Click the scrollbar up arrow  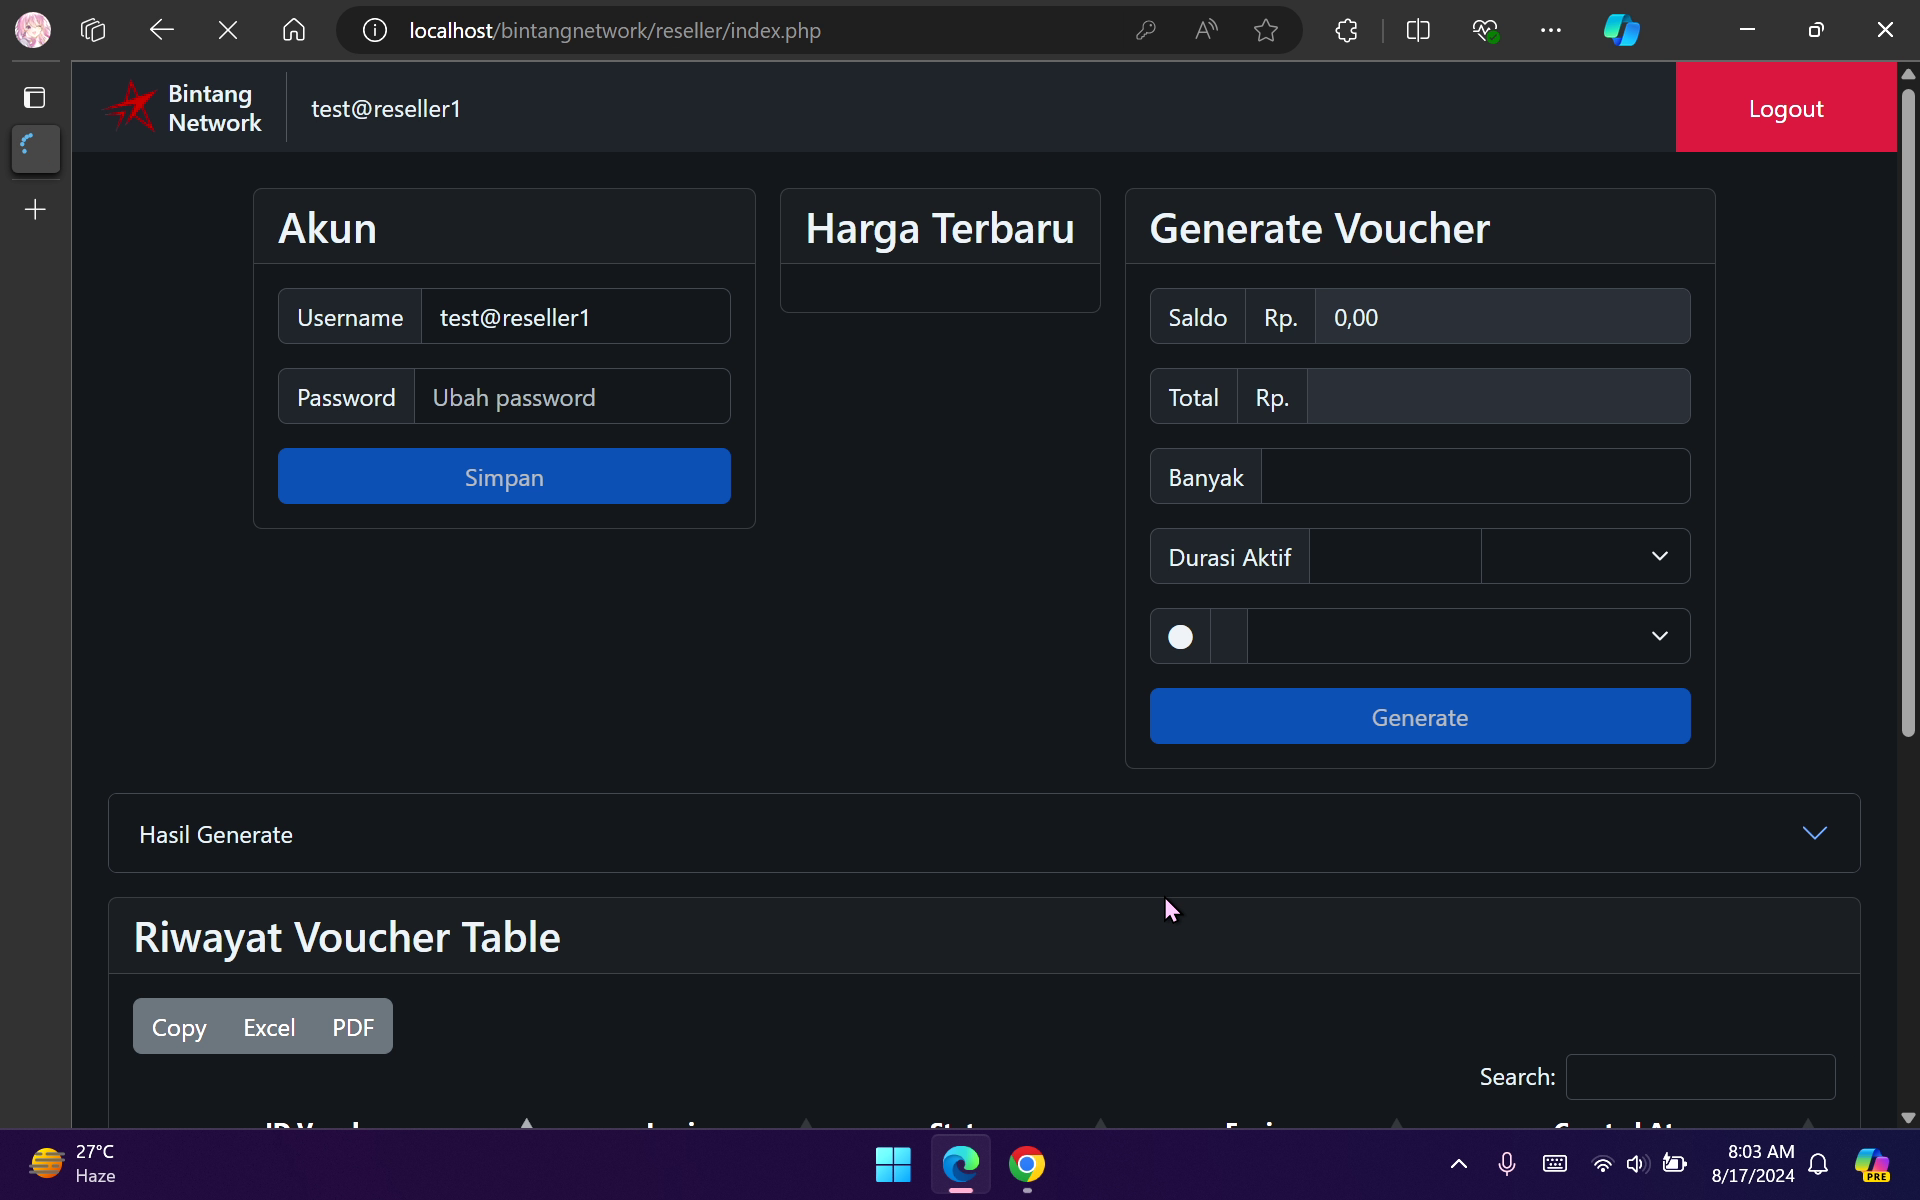click(1908, 73)
